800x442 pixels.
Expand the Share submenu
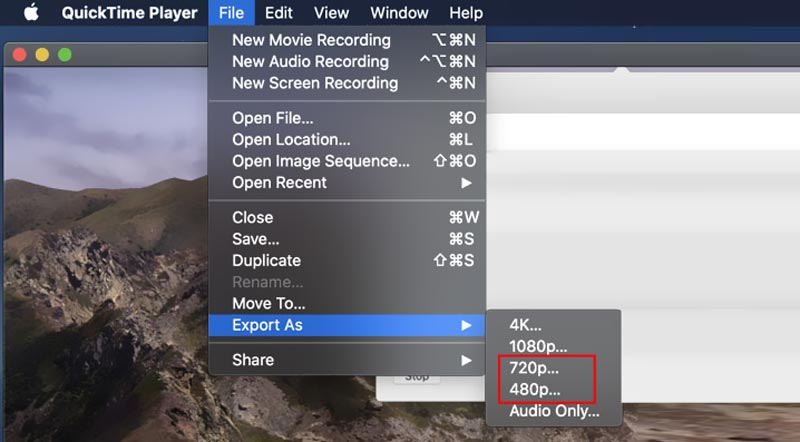pos(347,360)
